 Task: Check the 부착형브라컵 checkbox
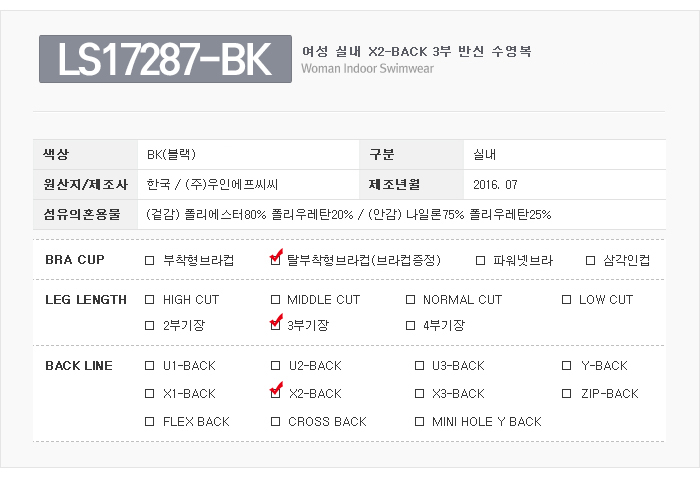pos(150,261)
